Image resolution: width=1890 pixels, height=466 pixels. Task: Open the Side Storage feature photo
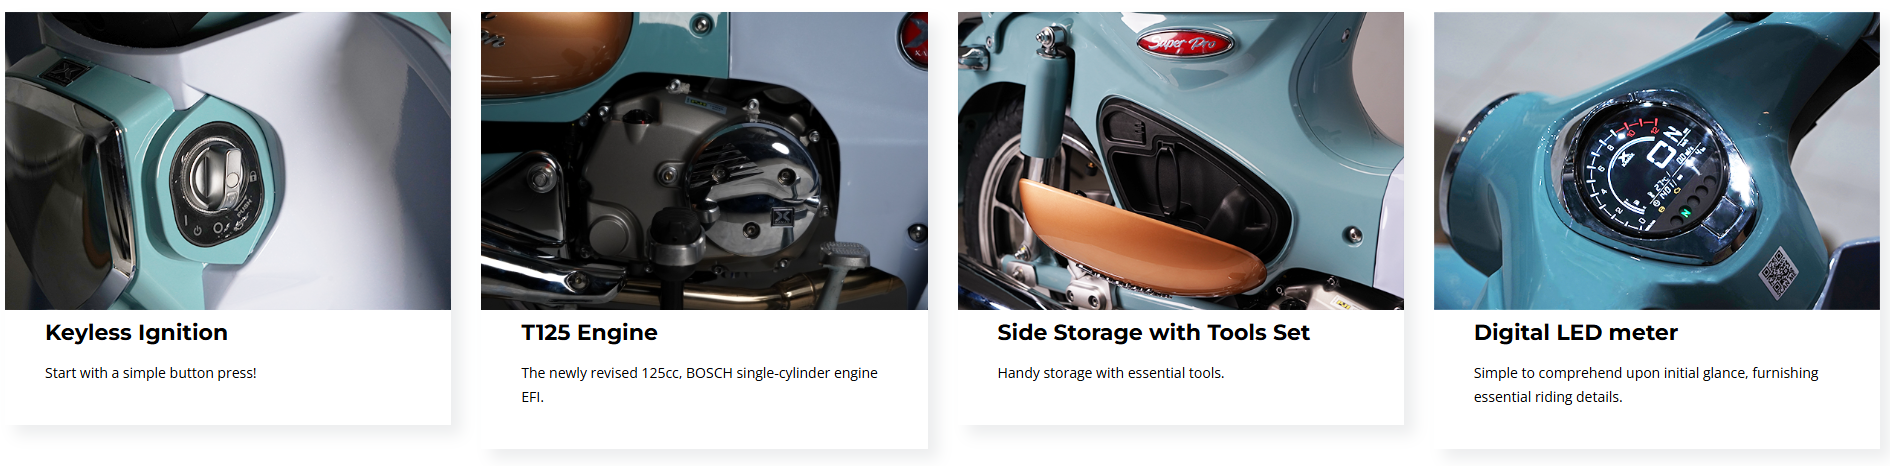point(1181,161)
